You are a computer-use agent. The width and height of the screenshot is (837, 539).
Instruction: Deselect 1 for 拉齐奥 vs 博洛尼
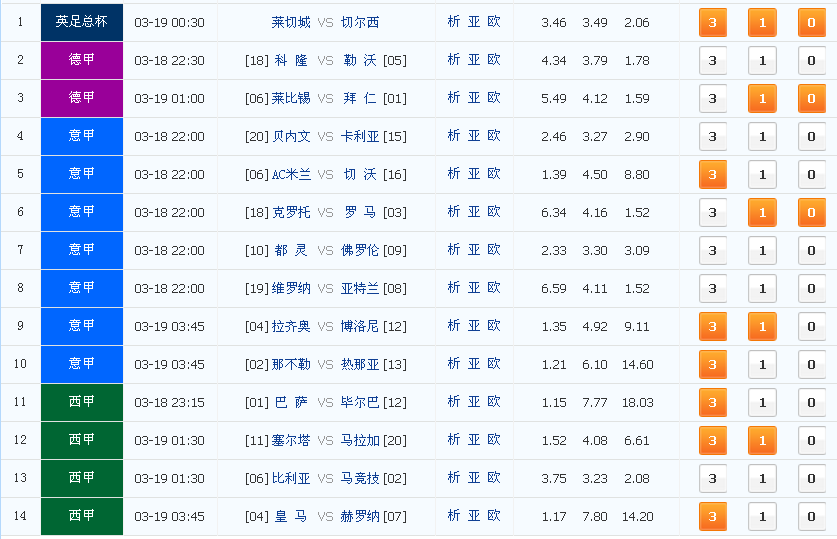point(762,327)
